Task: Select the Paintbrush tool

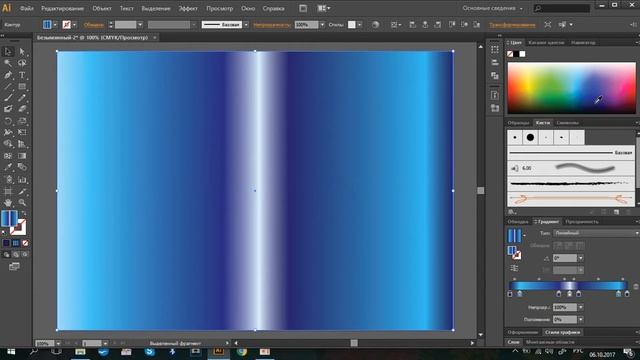Action: 8,98
